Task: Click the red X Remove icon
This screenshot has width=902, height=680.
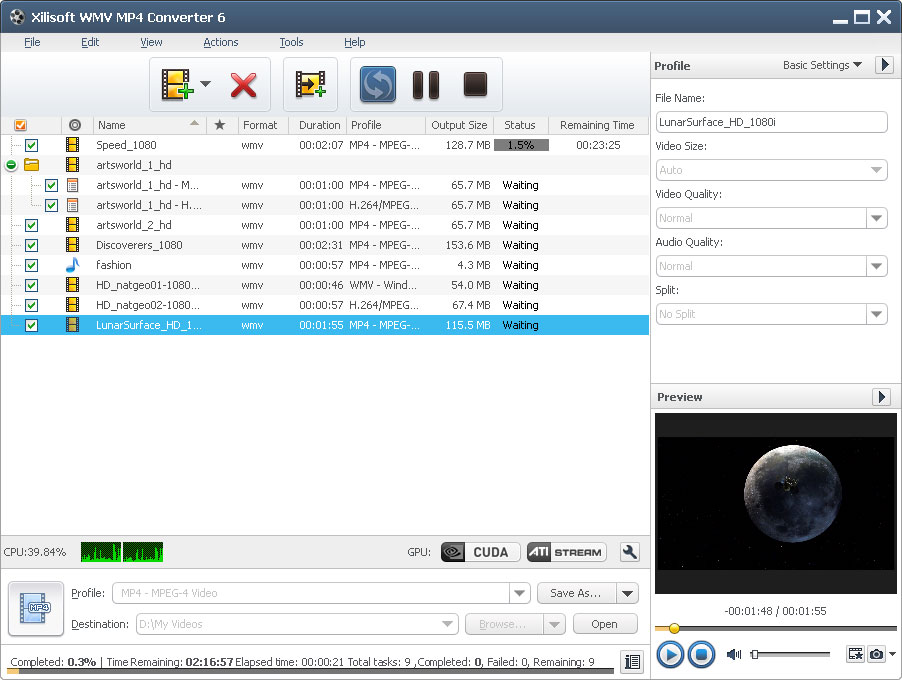Action: [243, 85]
